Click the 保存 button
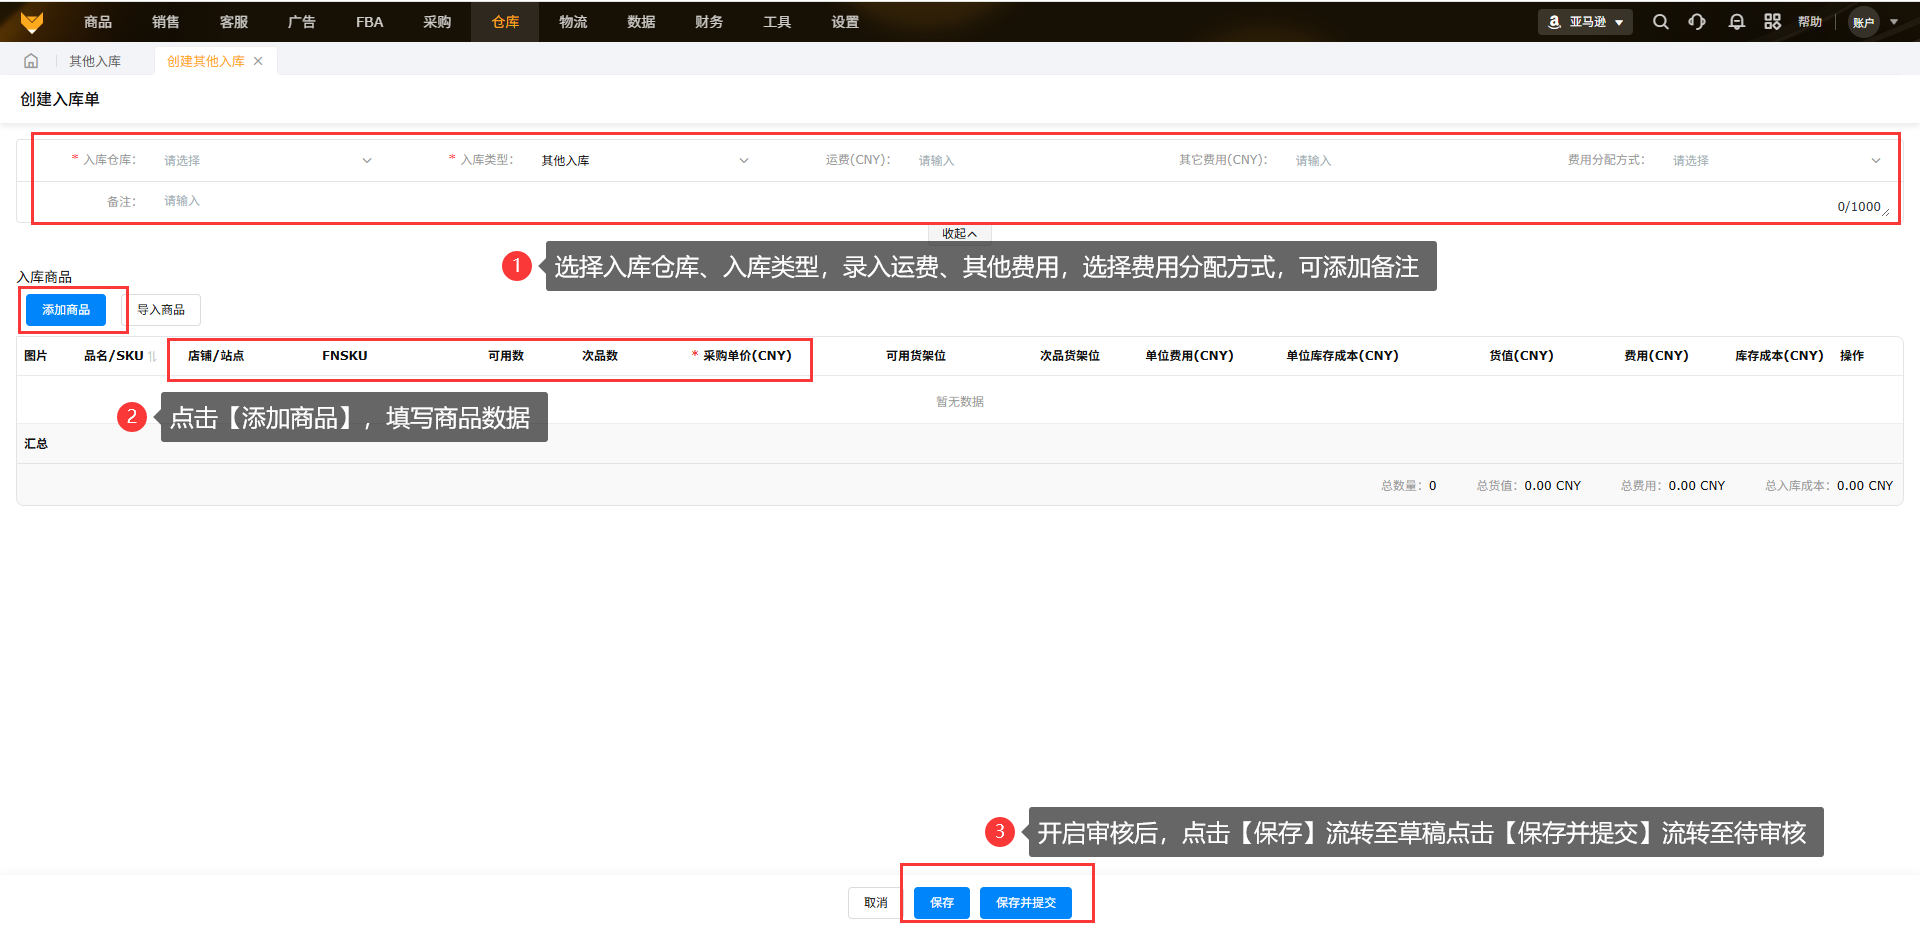The width and height of the screenshot is (1920, 931). pos(942,903)
